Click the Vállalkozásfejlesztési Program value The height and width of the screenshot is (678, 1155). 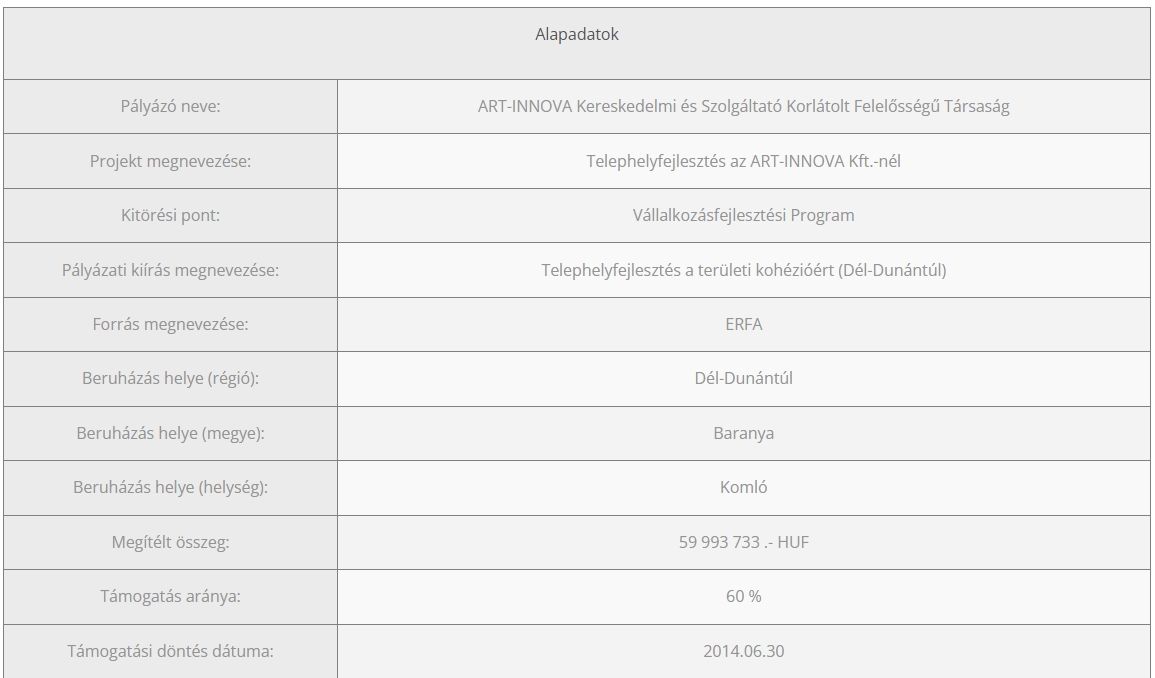pos(743,215)
